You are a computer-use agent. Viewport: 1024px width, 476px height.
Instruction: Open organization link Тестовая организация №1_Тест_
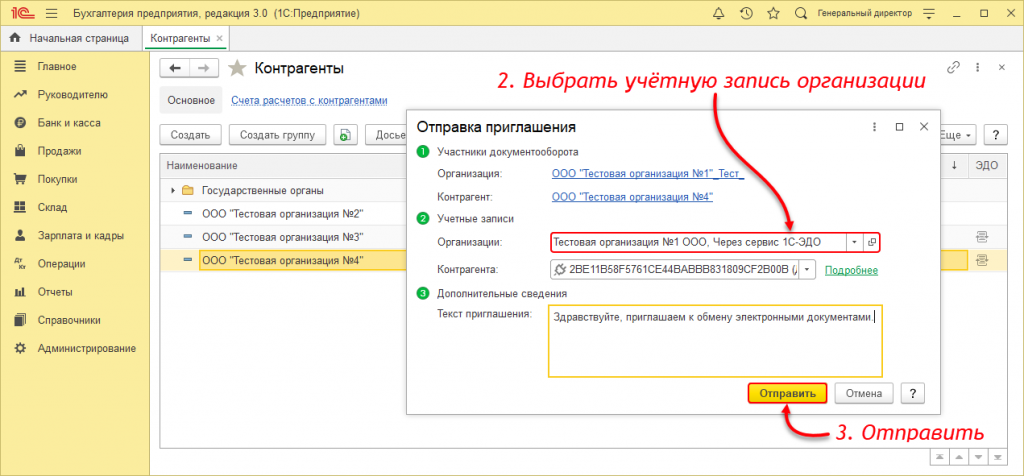pyautogui.click(x=648, y=174)
